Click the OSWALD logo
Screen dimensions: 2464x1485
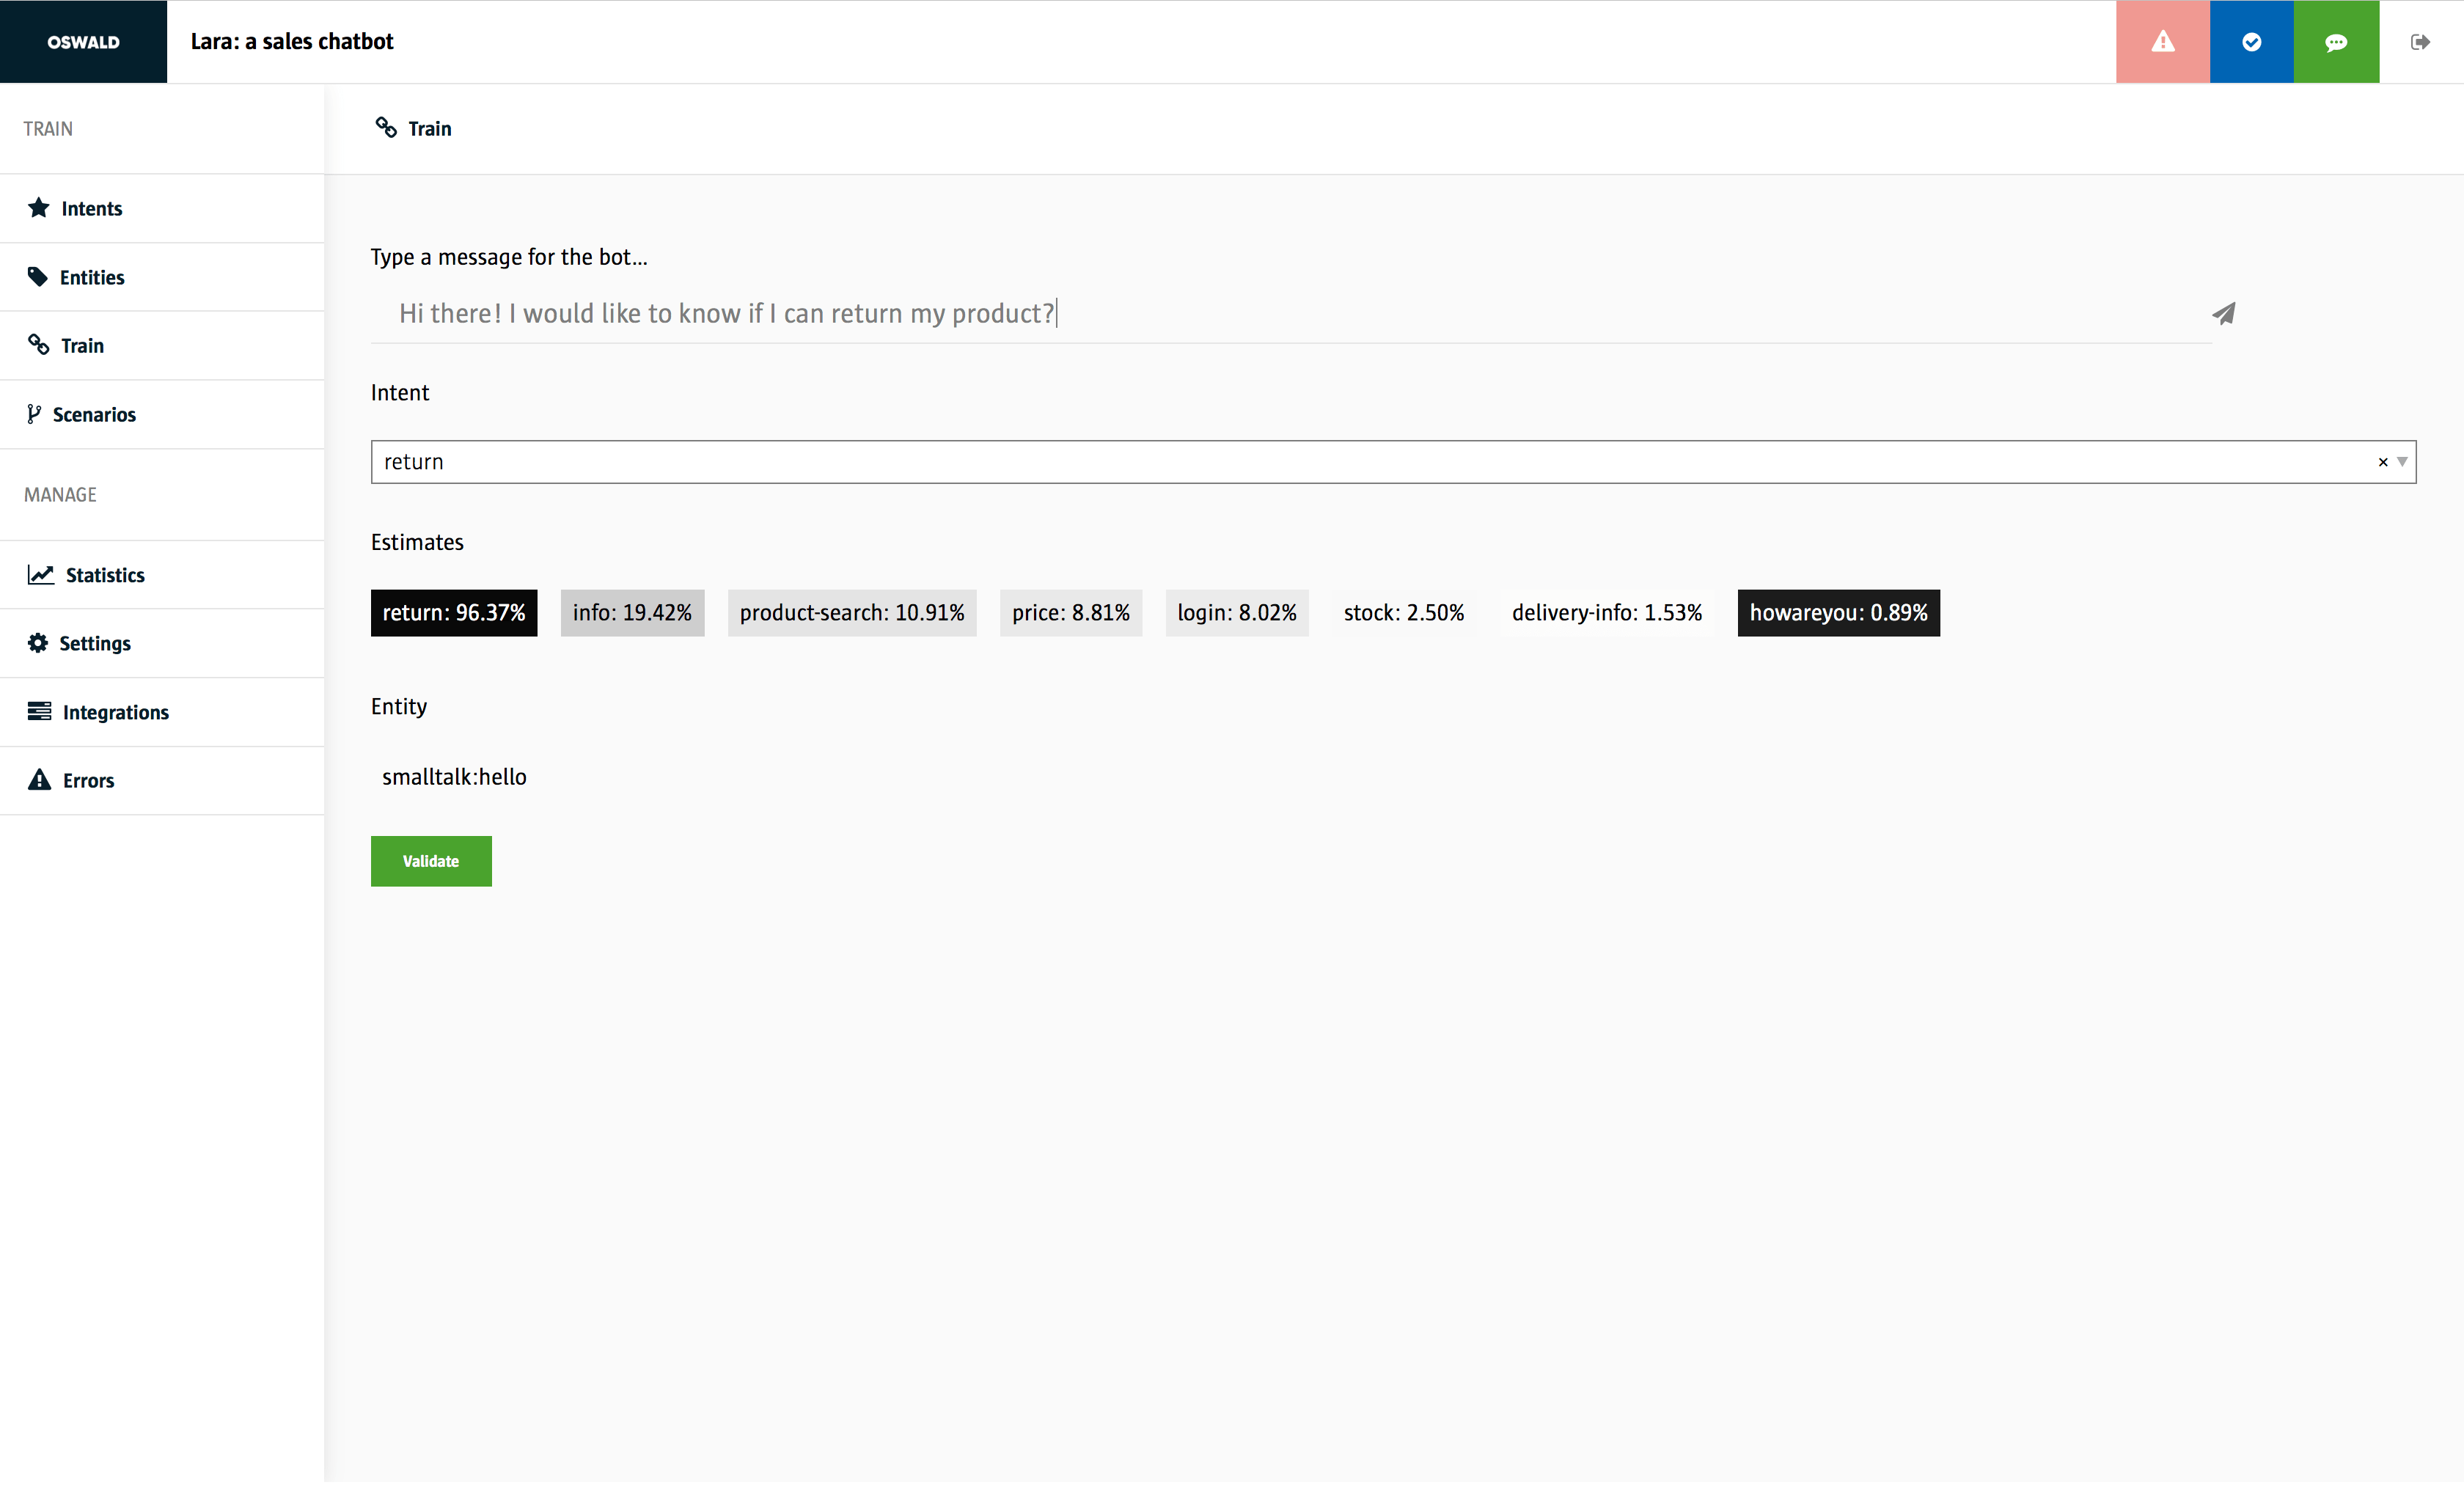click(x=83, y=42)
